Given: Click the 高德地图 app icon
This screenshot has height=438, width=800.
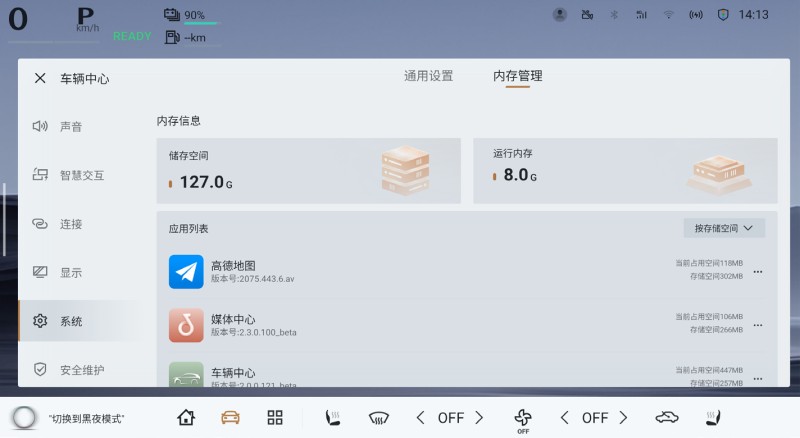Looking at the screenshot, I should (186, 272).
